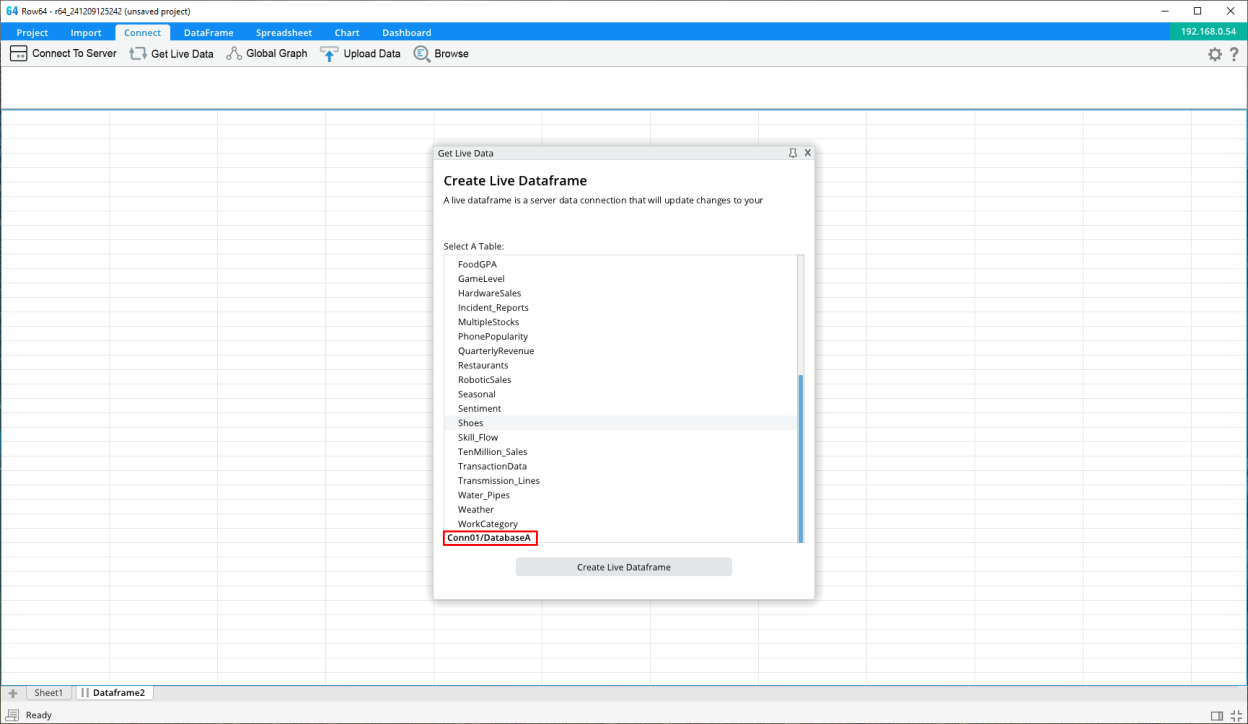Switch to the DataFrame ribbon tab
Viewport: 1248px width, 724px height.
point(208,33)
